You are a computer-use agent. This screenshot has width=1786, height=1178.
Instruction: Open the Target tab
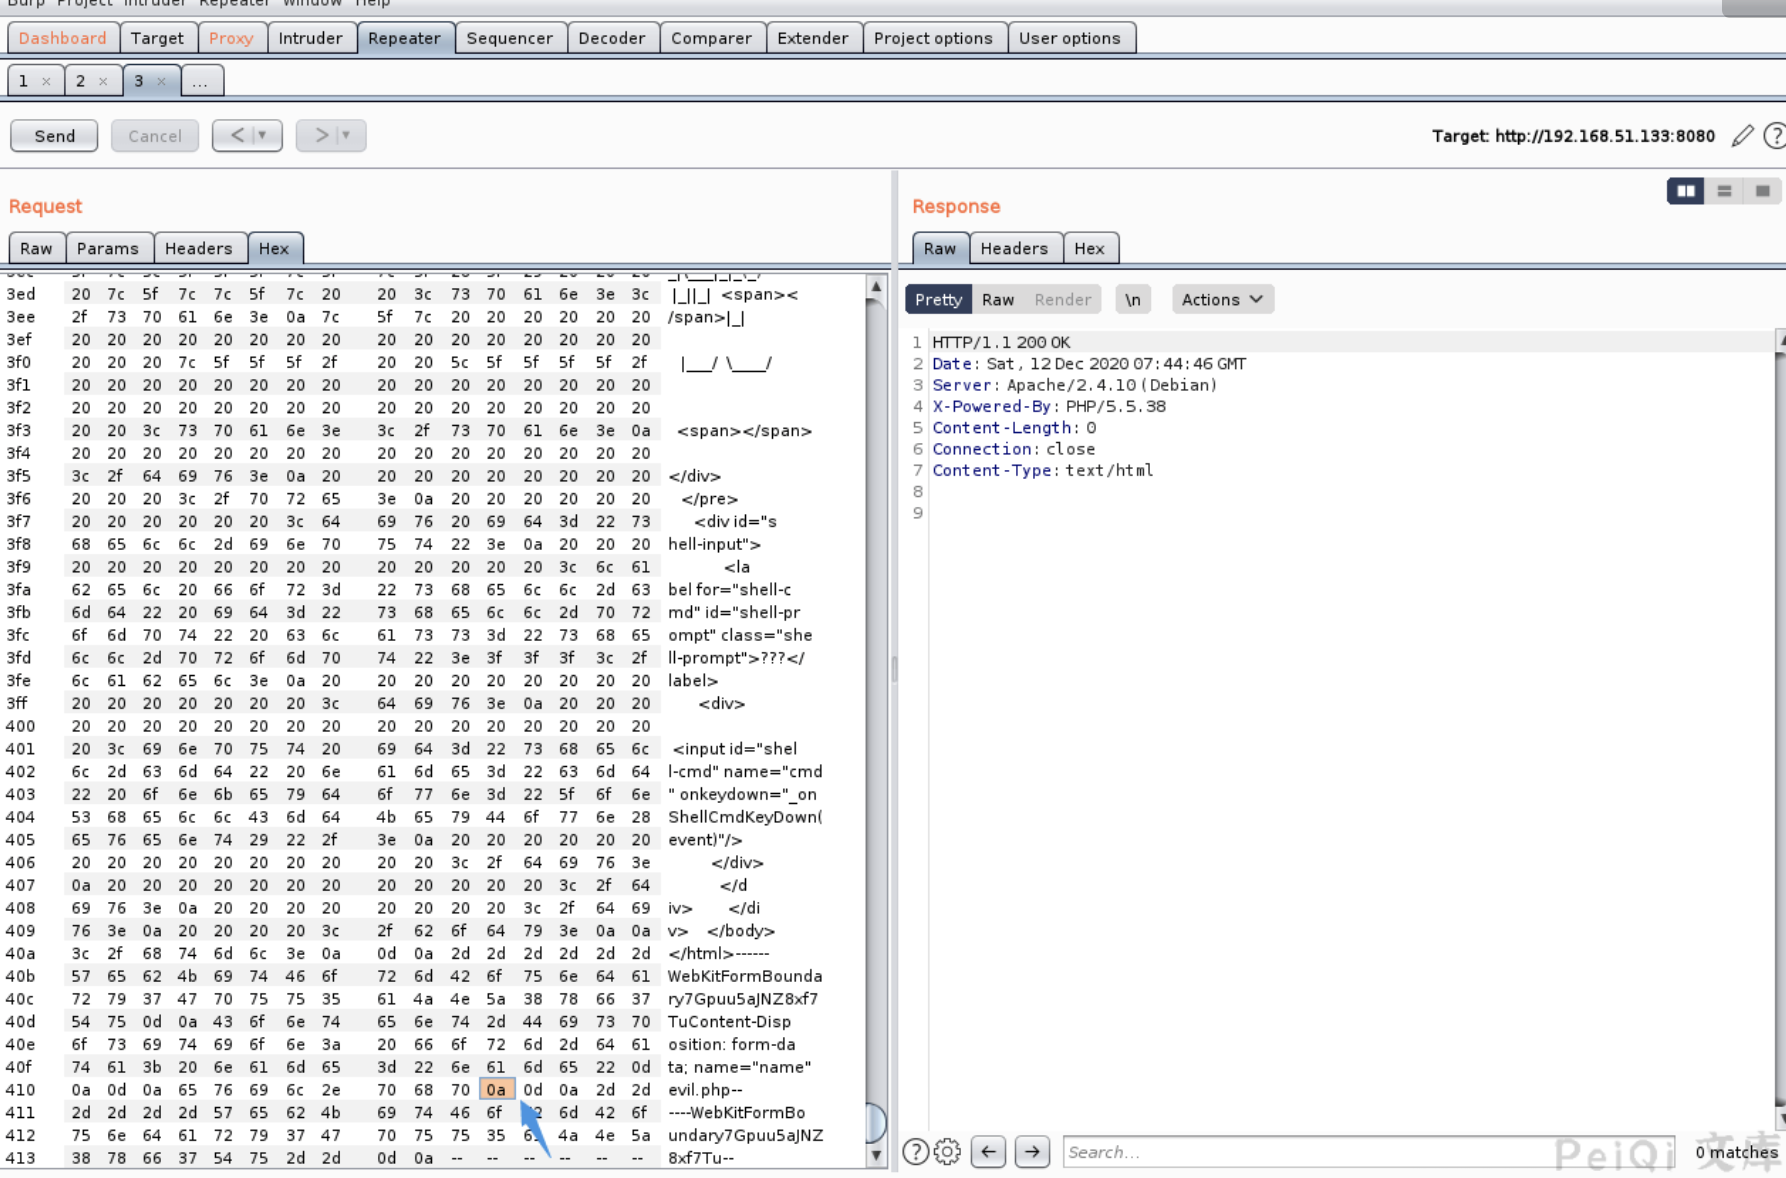pos(157,38)
